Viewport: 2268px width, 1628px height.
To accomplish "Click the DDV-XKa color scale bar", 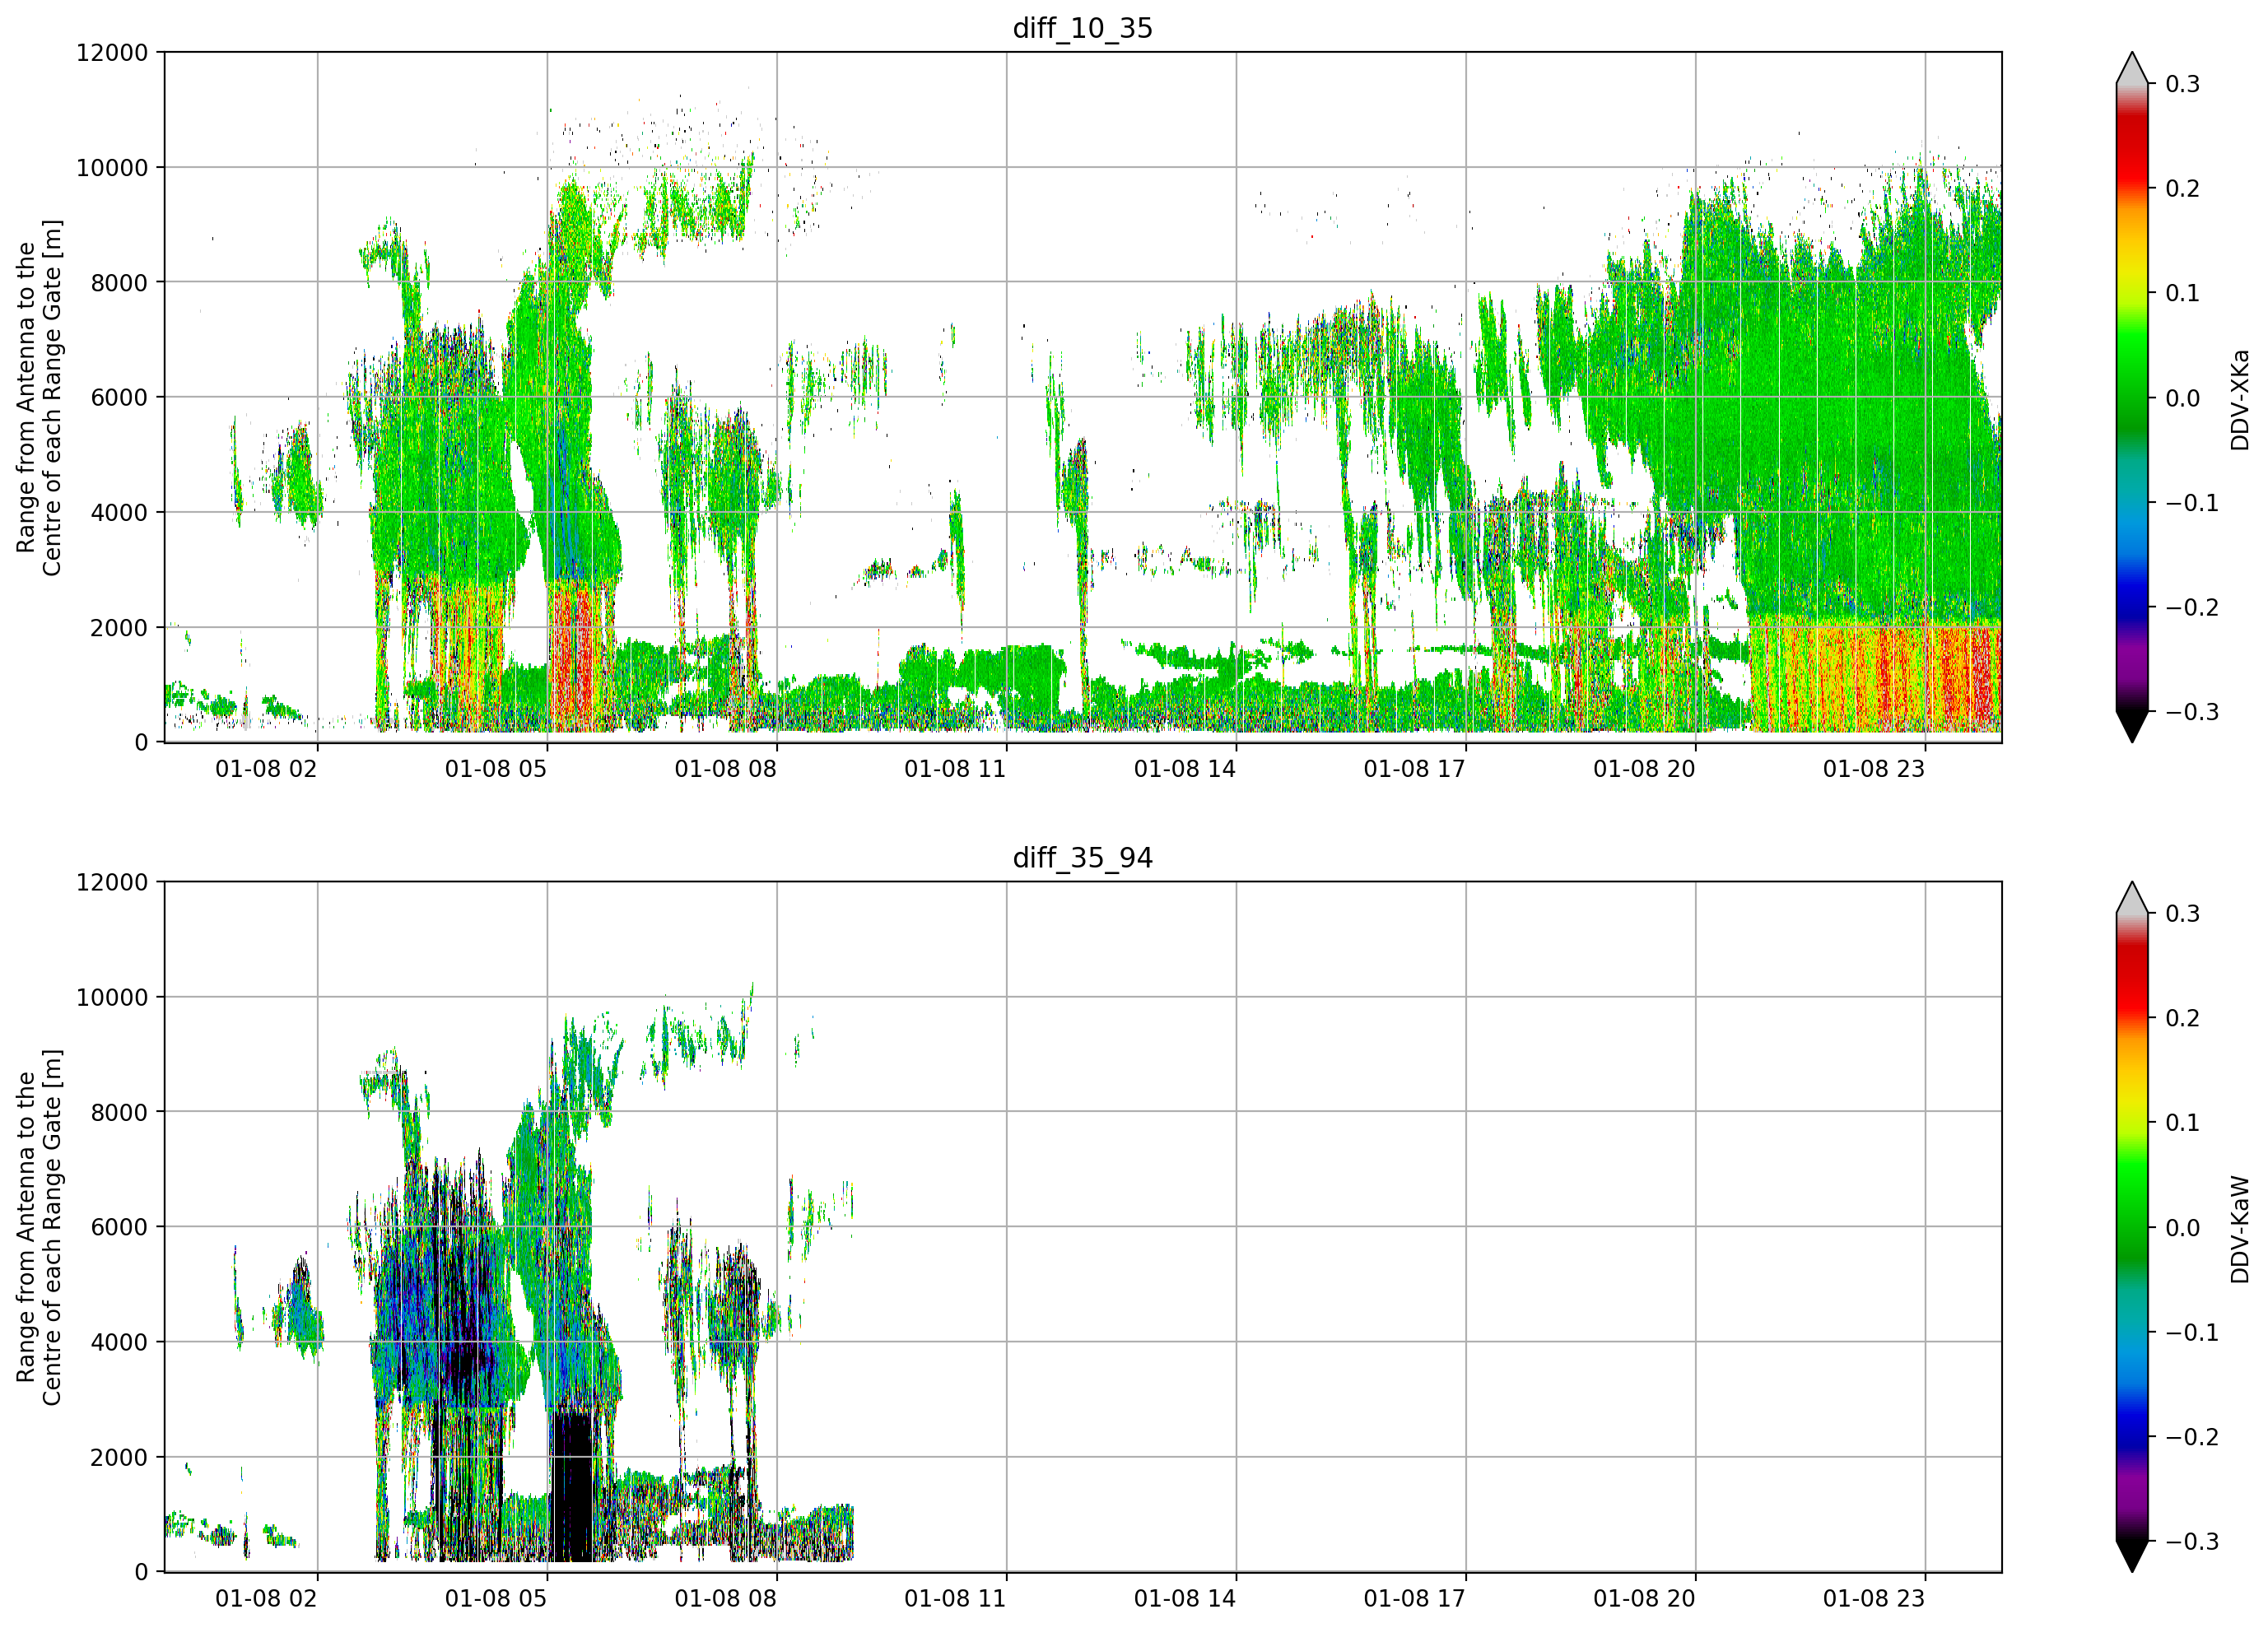I will pos(2132,397).
